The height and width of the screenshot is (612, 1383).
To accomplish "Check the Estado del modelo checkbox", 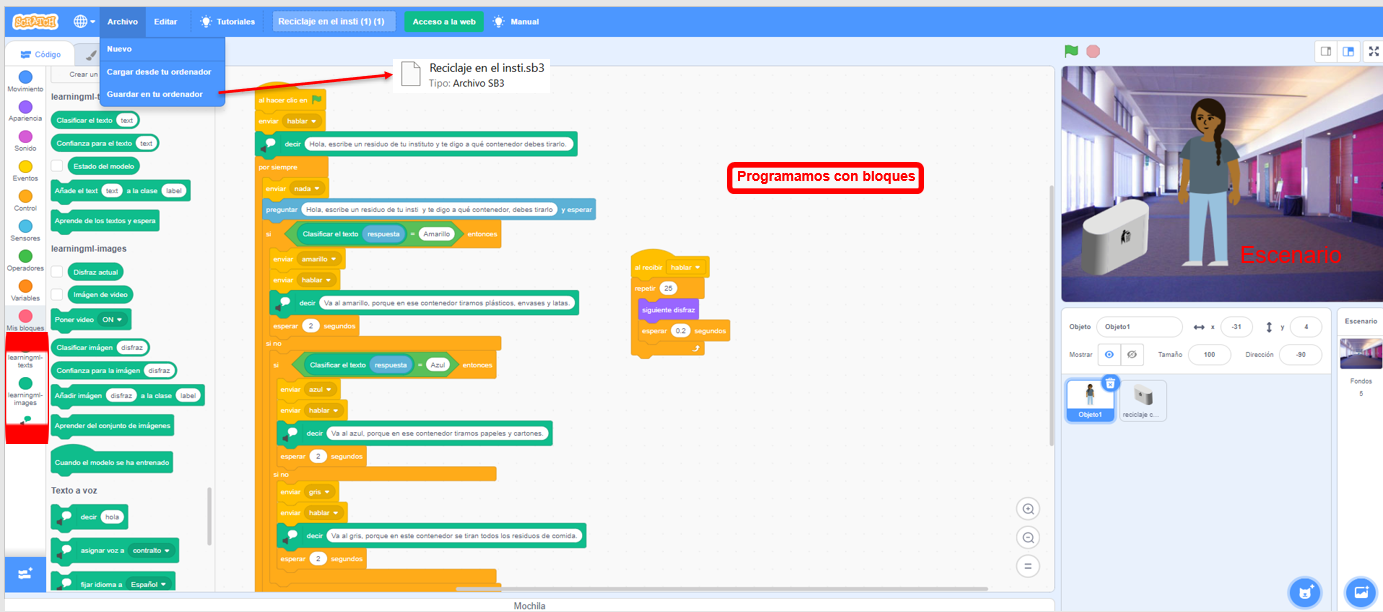I will tap(57, 166).
